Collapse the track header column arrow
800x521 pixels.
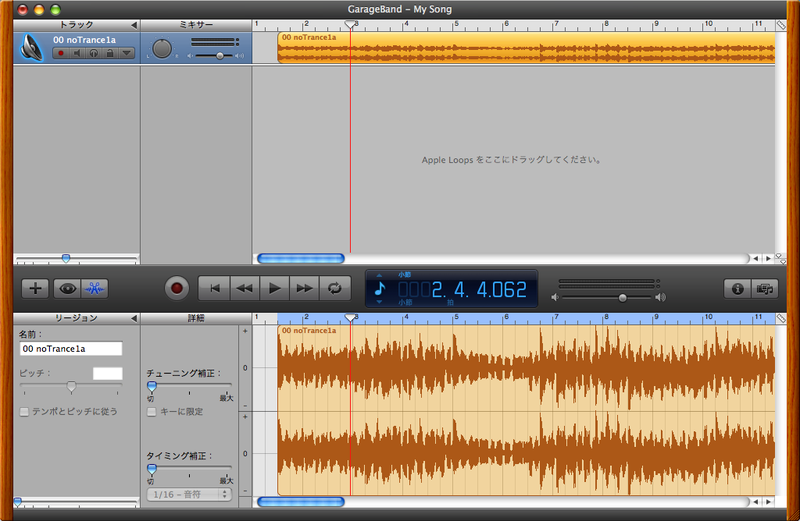coord(134,25)
